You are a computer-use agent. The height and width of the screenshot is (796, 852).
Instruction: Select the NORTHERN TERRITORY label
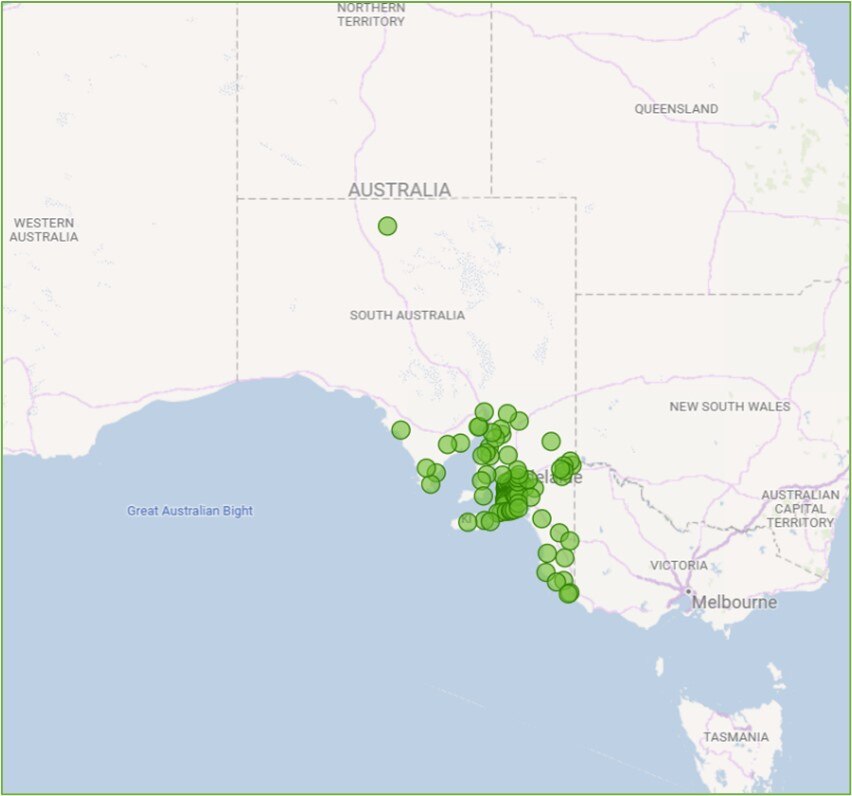click(x=371, y=14)
